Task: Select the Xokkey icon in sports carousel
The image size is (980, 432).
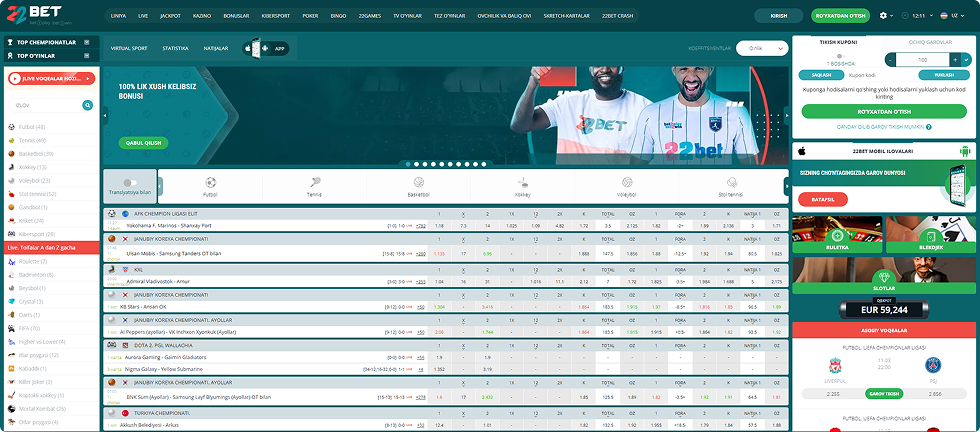Action: [x=522, y=183]
